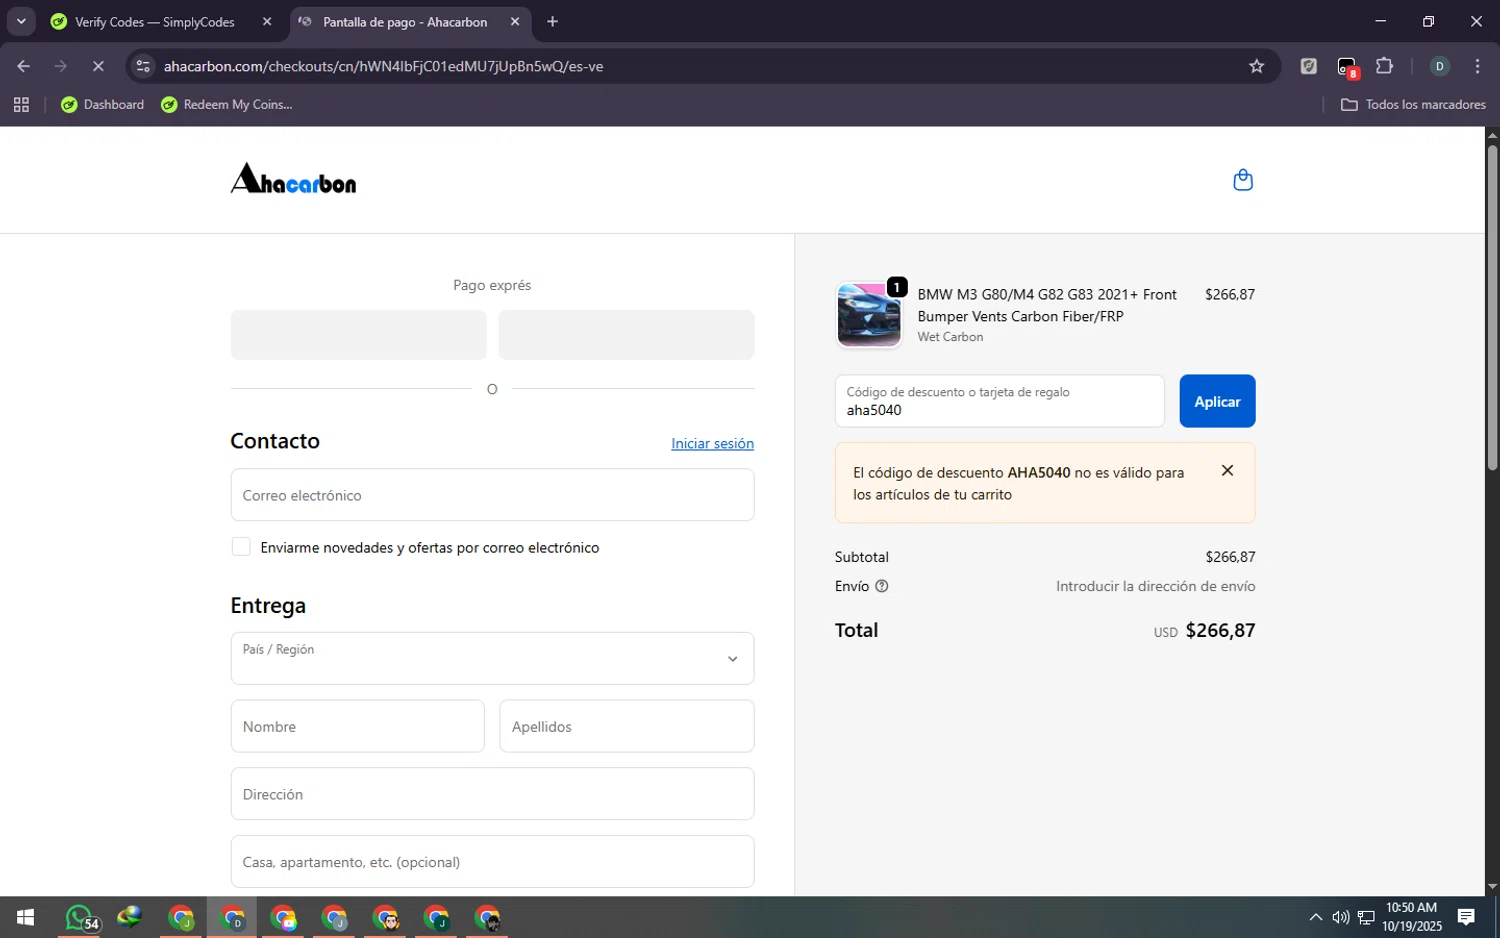Open the Windows Start menu
1500x938 pixels.
tap(25, 917)
